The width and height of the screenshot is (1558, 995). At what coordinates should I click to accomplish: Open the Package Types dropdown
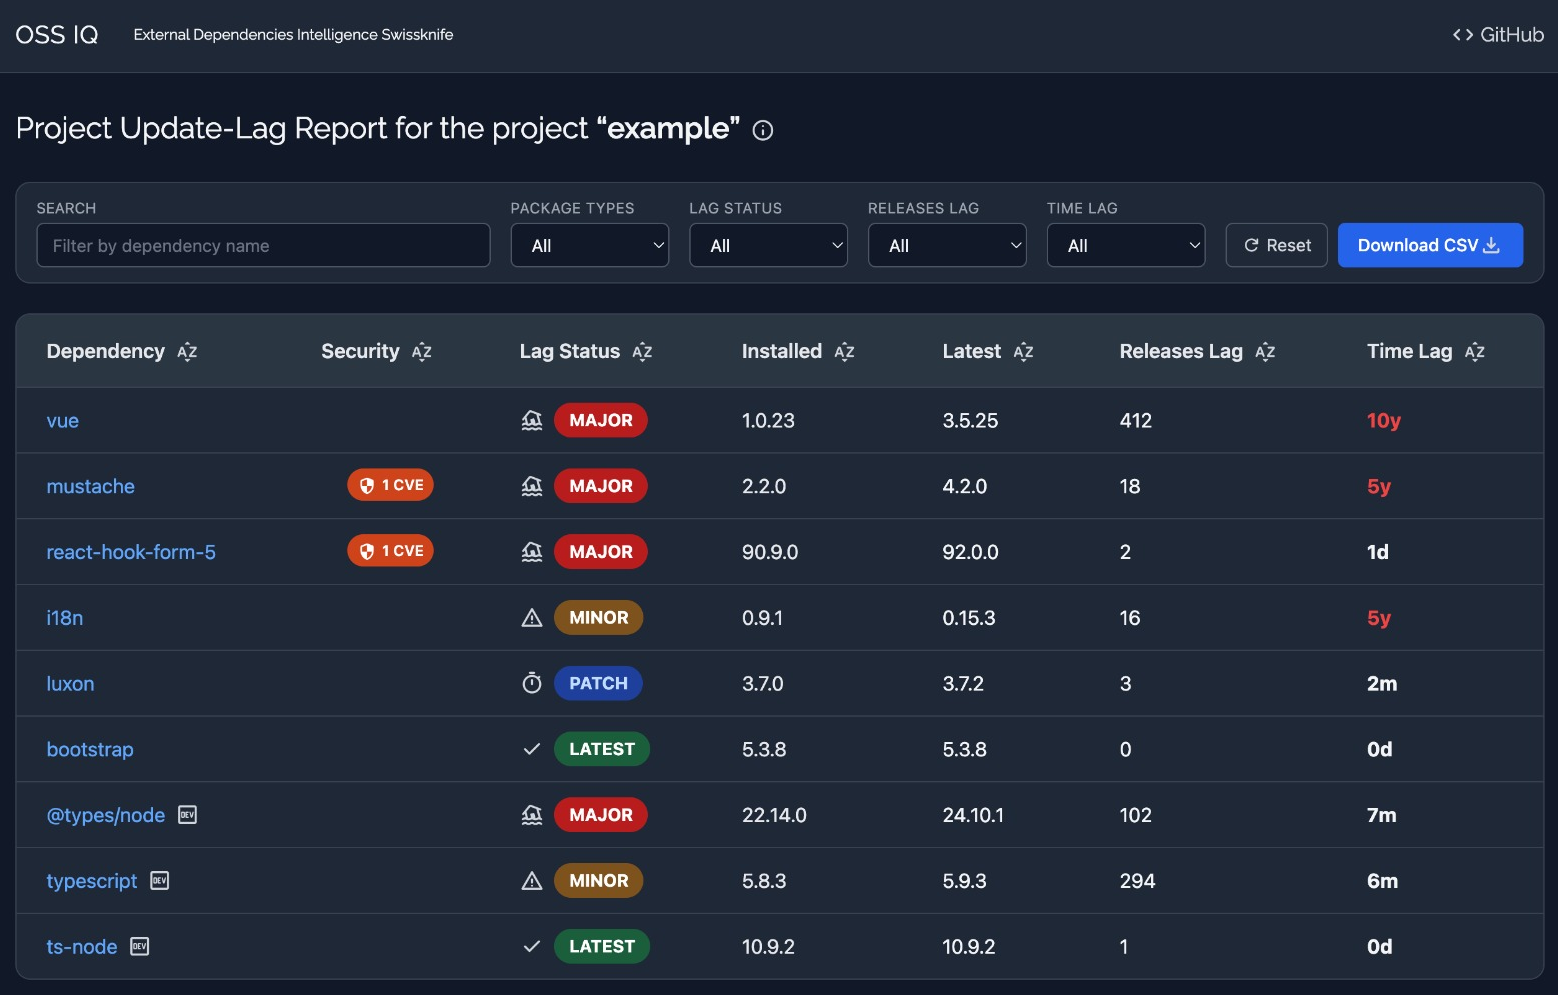[589, 245]
